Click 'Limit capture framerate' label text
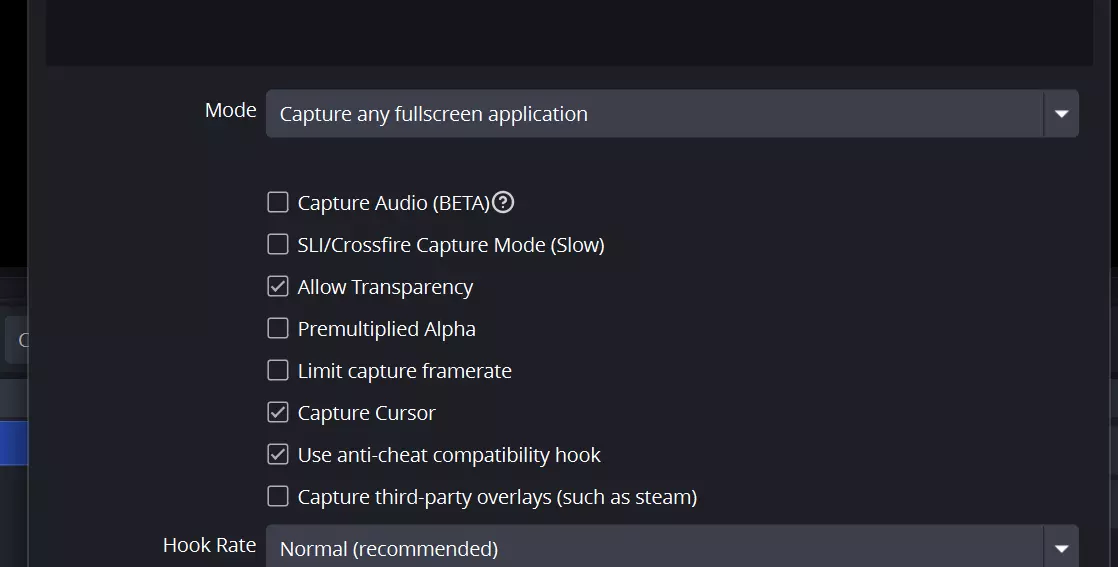The height and width of the screenshot is (567, 1118). pyautogui.click(x=404, y=371)
